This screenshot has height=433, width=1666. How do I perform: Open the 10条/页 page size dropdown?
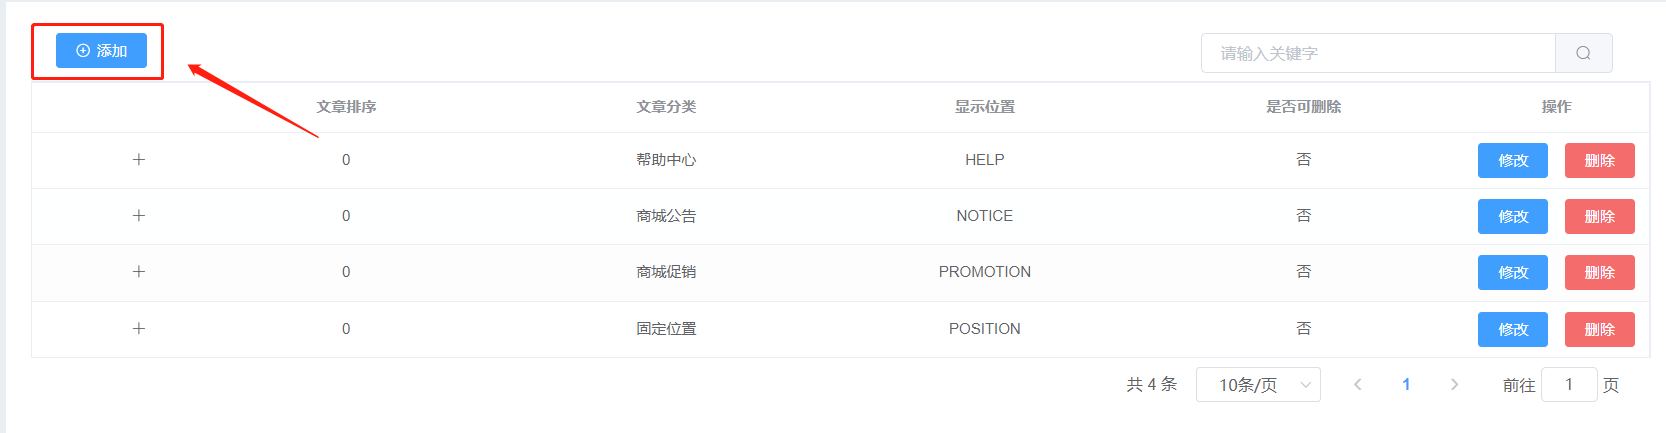click(x=1258, y=385)
